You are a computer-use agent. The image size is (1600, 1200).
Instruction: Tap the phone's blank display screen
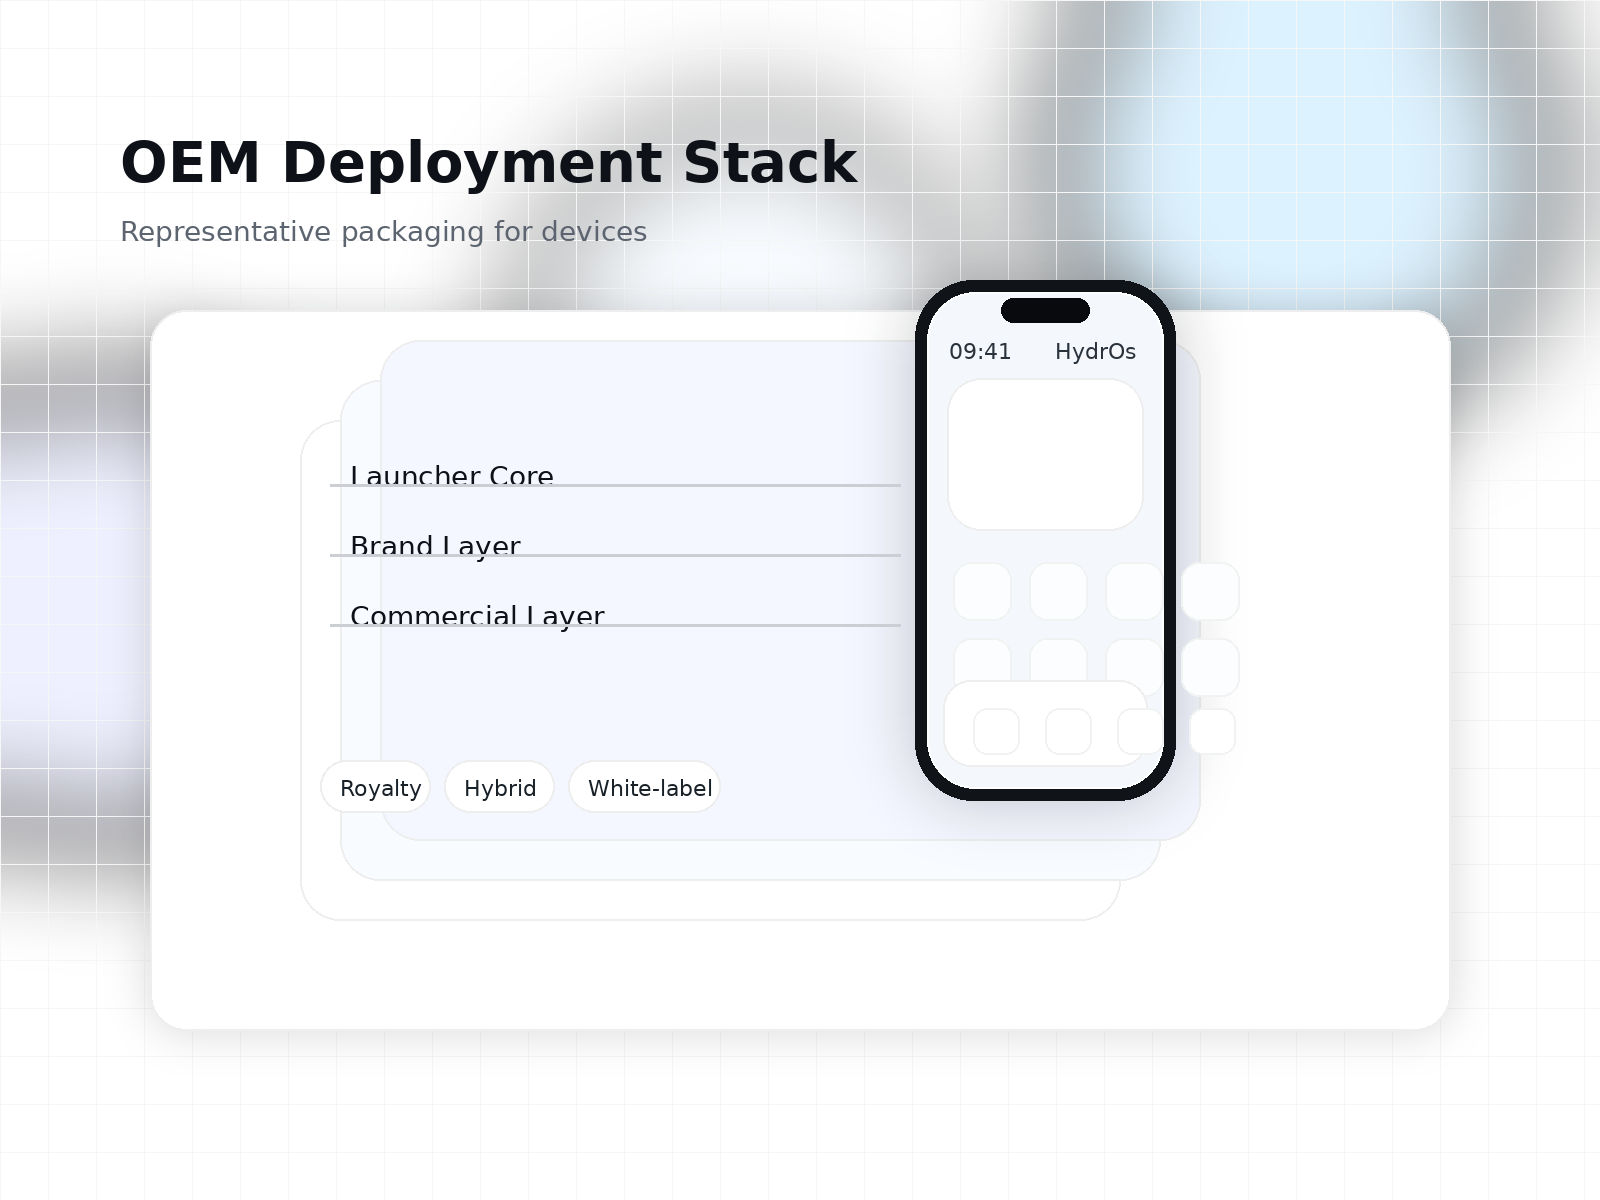(x=1046, y=455)
